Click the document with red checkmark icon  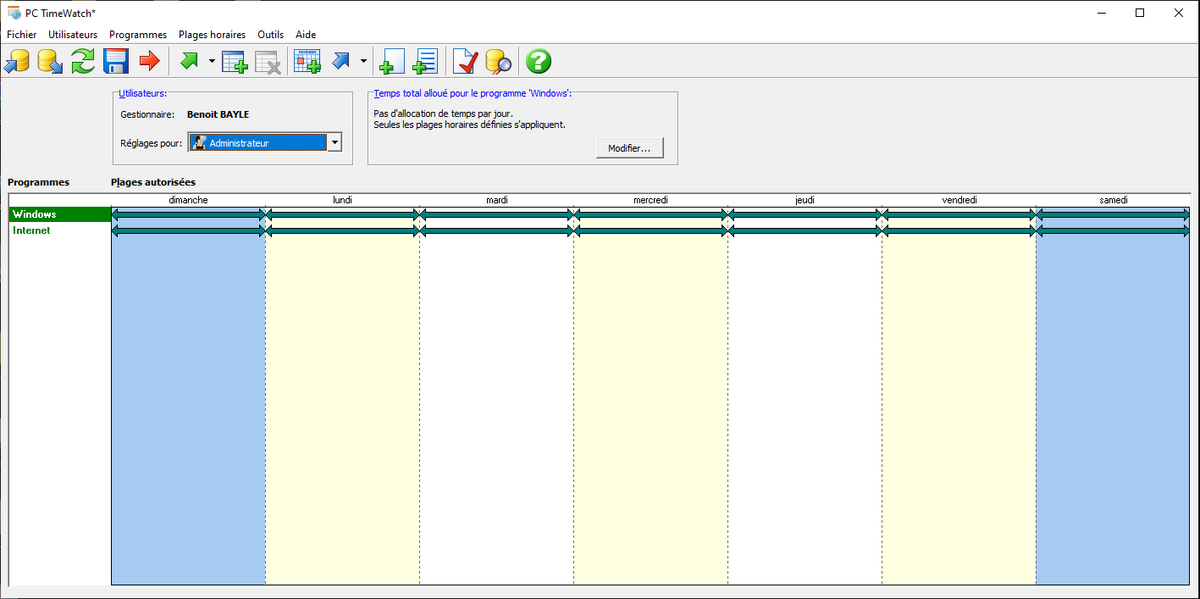[465, 62]
